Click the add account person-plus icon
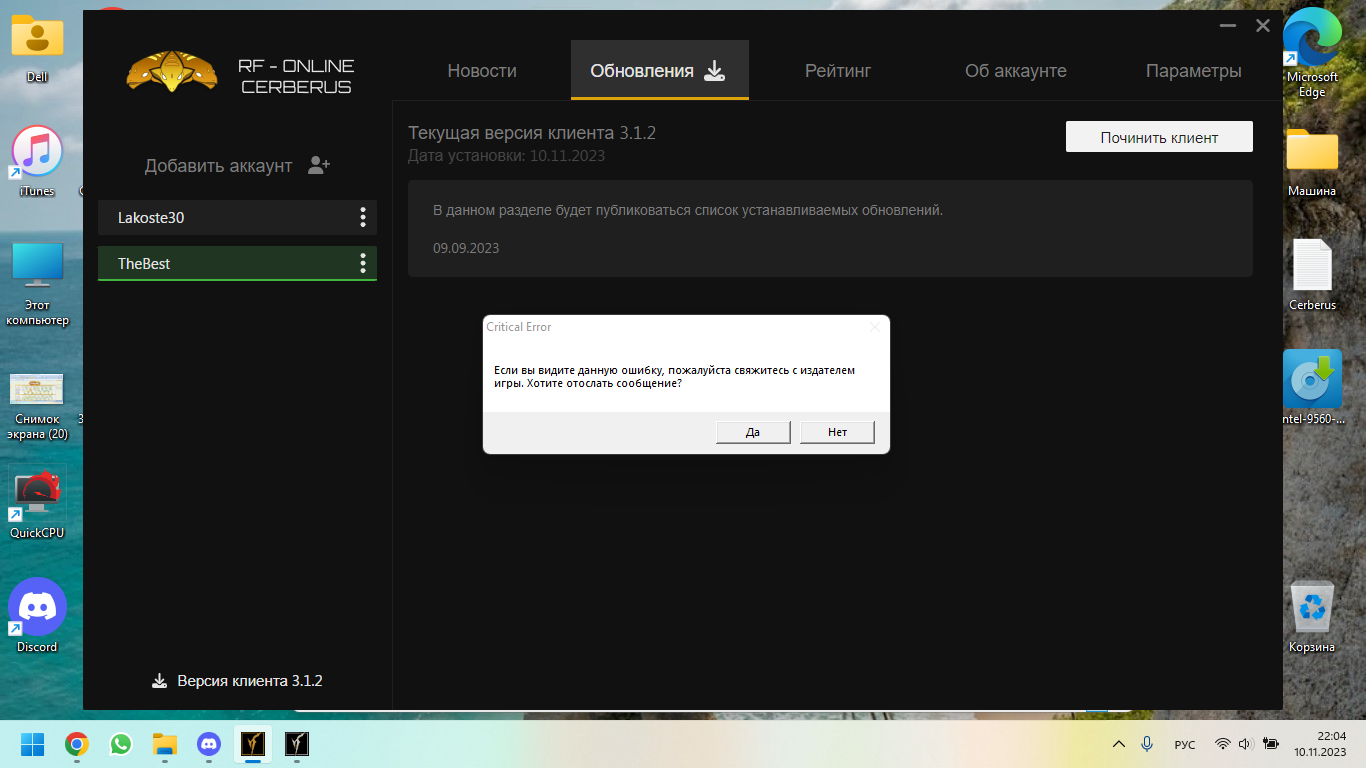Viewport: 1366px width, 768px height. point(319,166)
